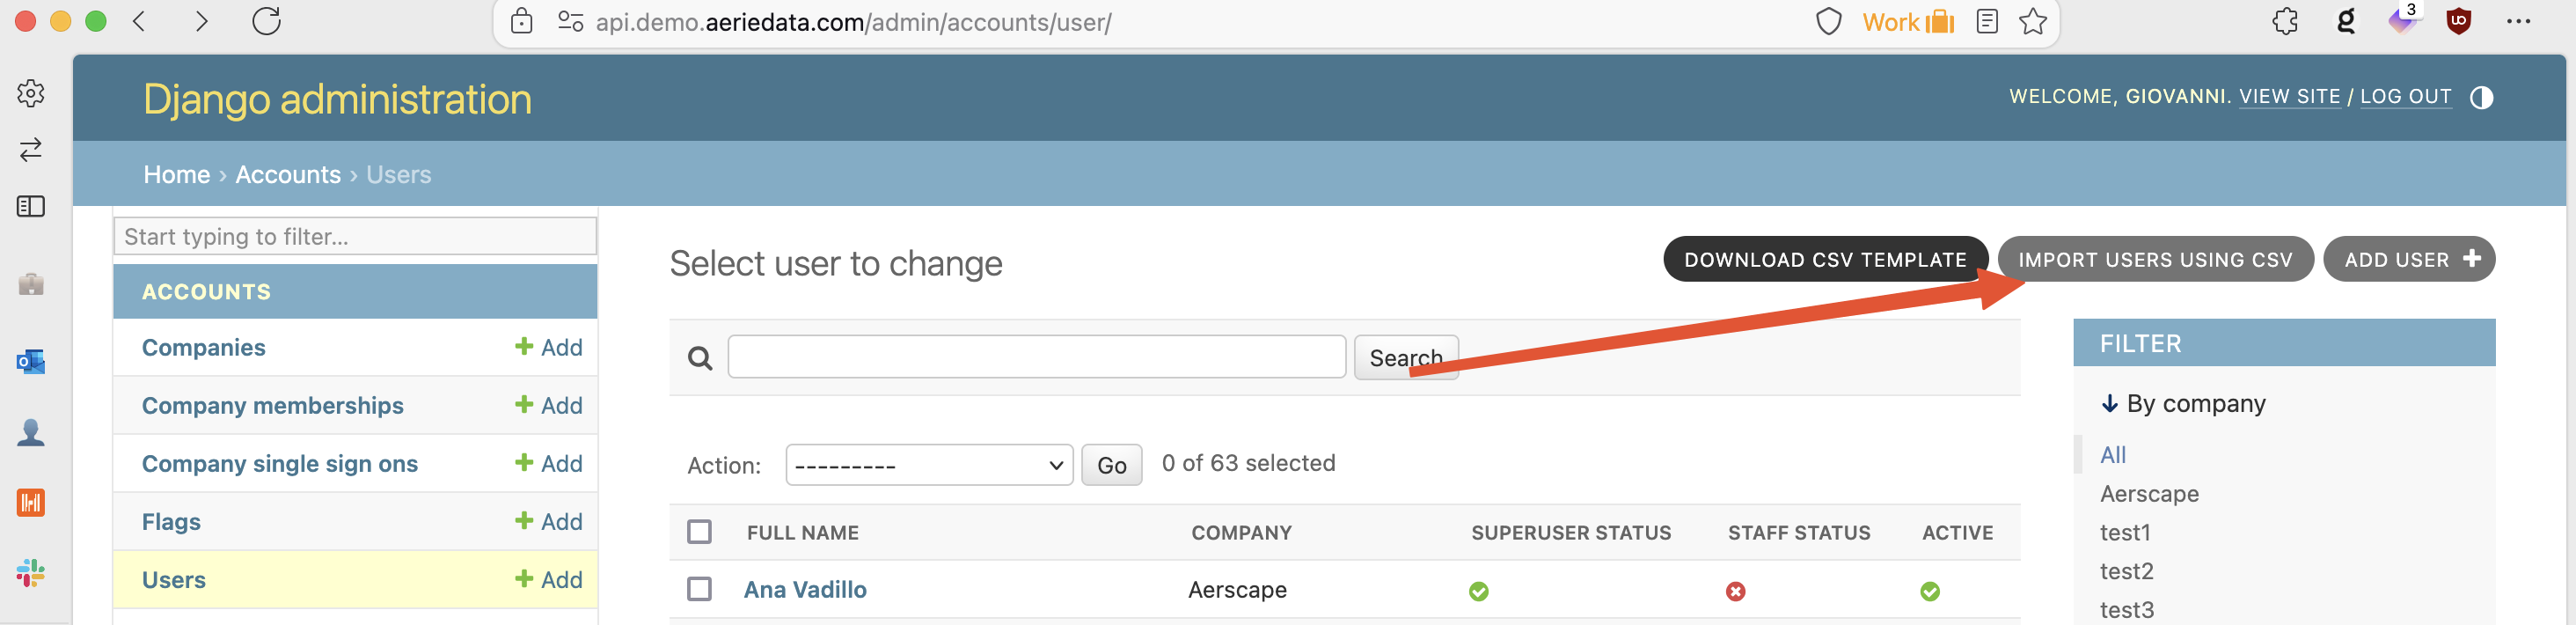2576x625 pixels.
Task: Open the browser extensions puzzle icon
Action: 2285,21
